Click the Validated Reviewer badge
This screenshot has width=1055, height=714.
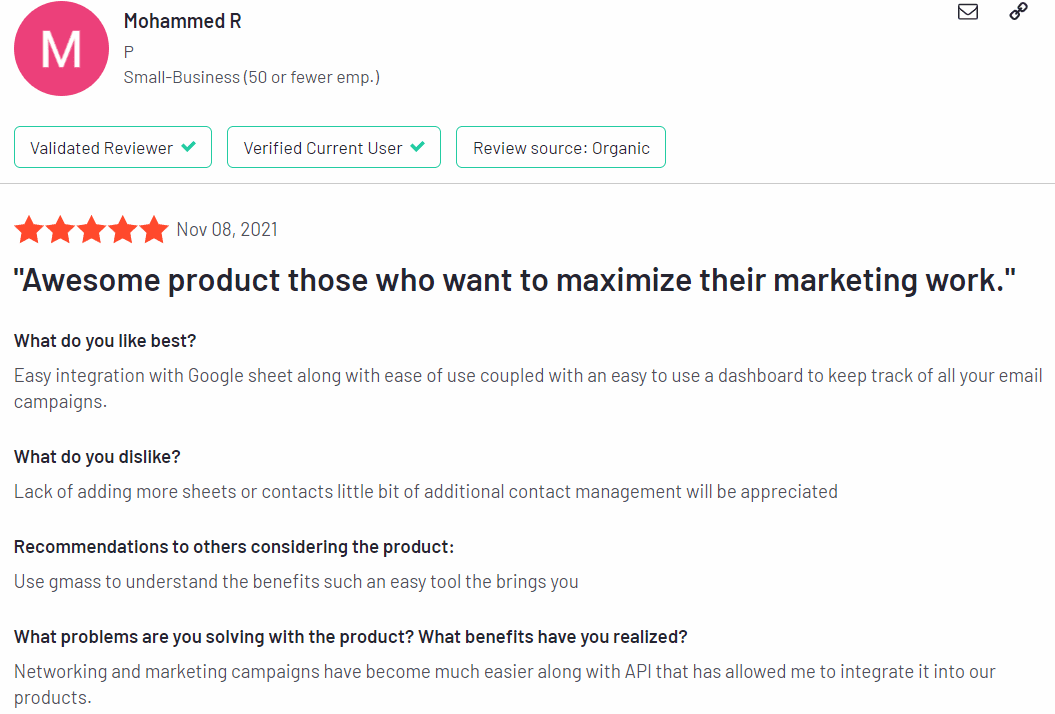tap(113, 147)
